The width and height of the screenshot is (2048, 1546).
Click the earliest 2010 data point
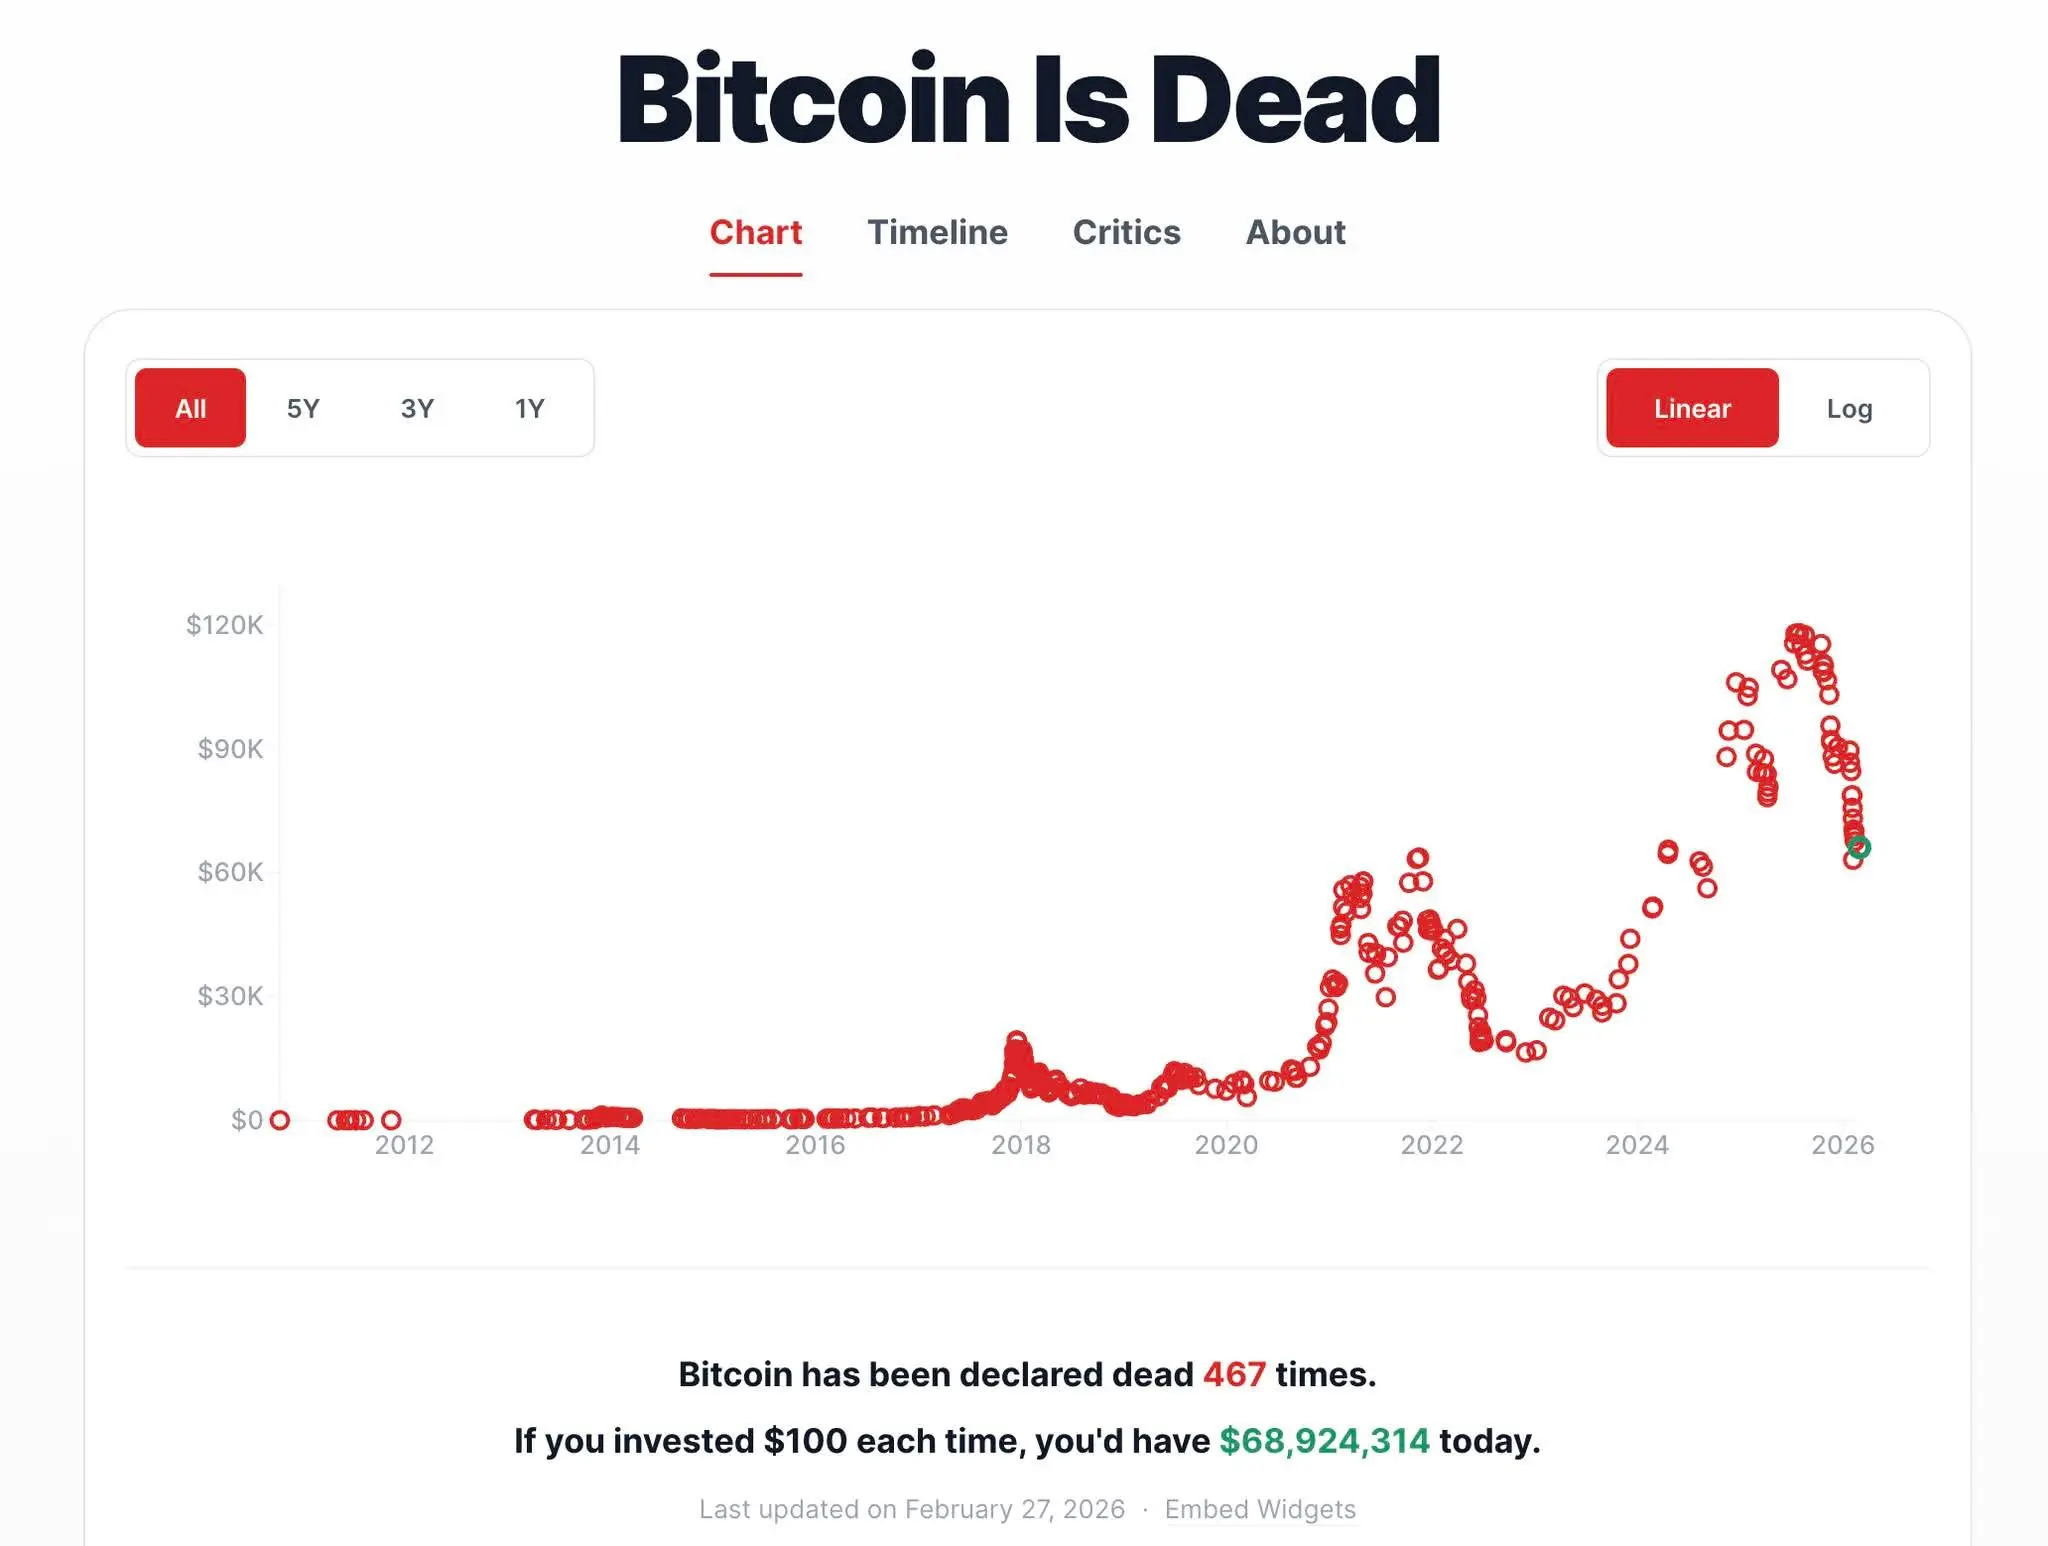281,1120
